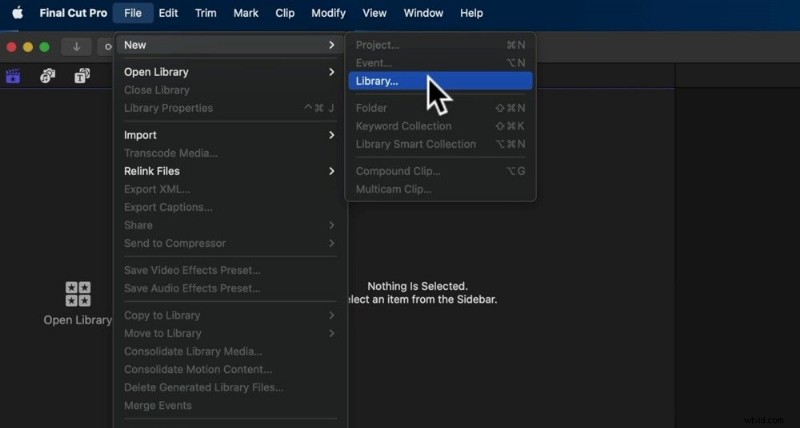Image resolution: width=800 pixels, height=428 pixels.
Task: Expand the Move to Library submenu
Action: tap(332, 334)
